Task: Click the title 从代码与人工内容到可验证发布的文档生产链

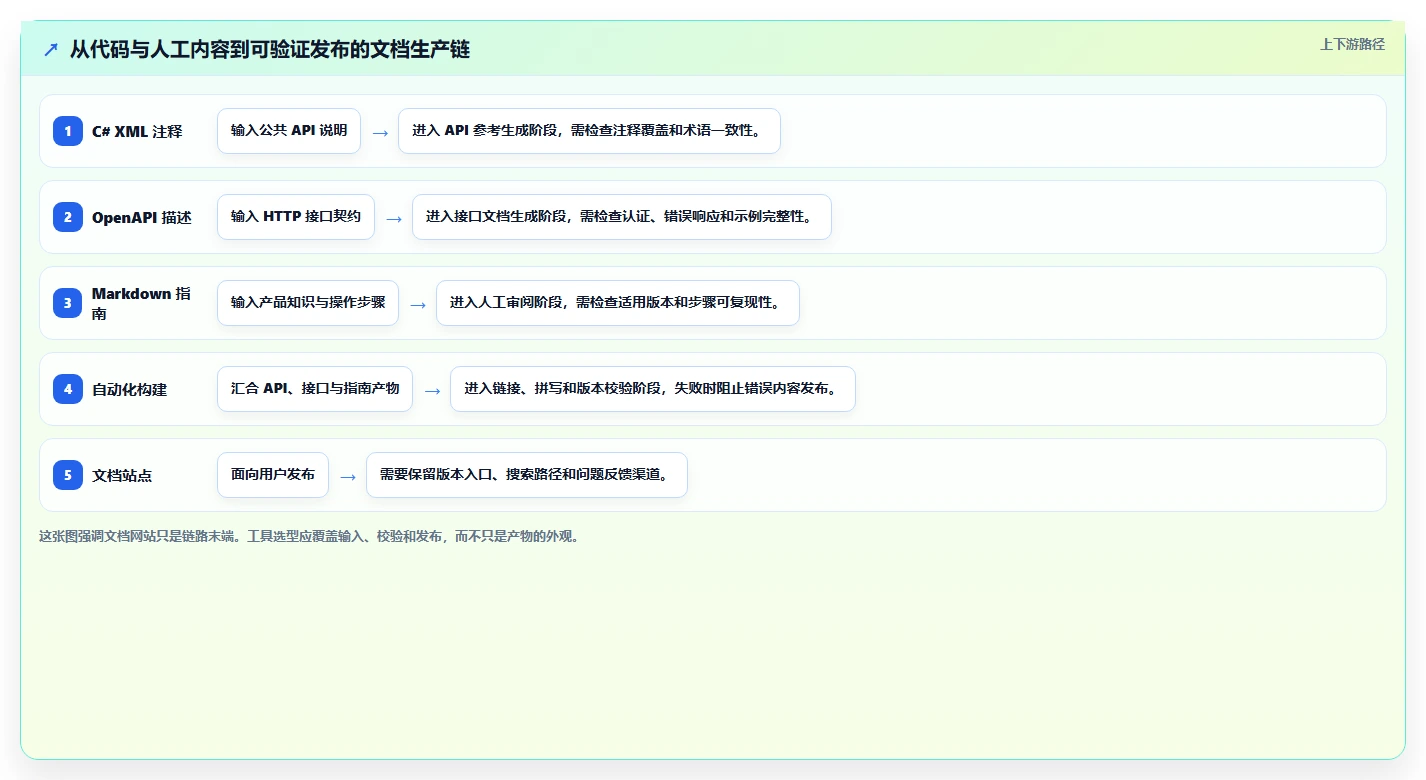Action: (x=270, y=49)
